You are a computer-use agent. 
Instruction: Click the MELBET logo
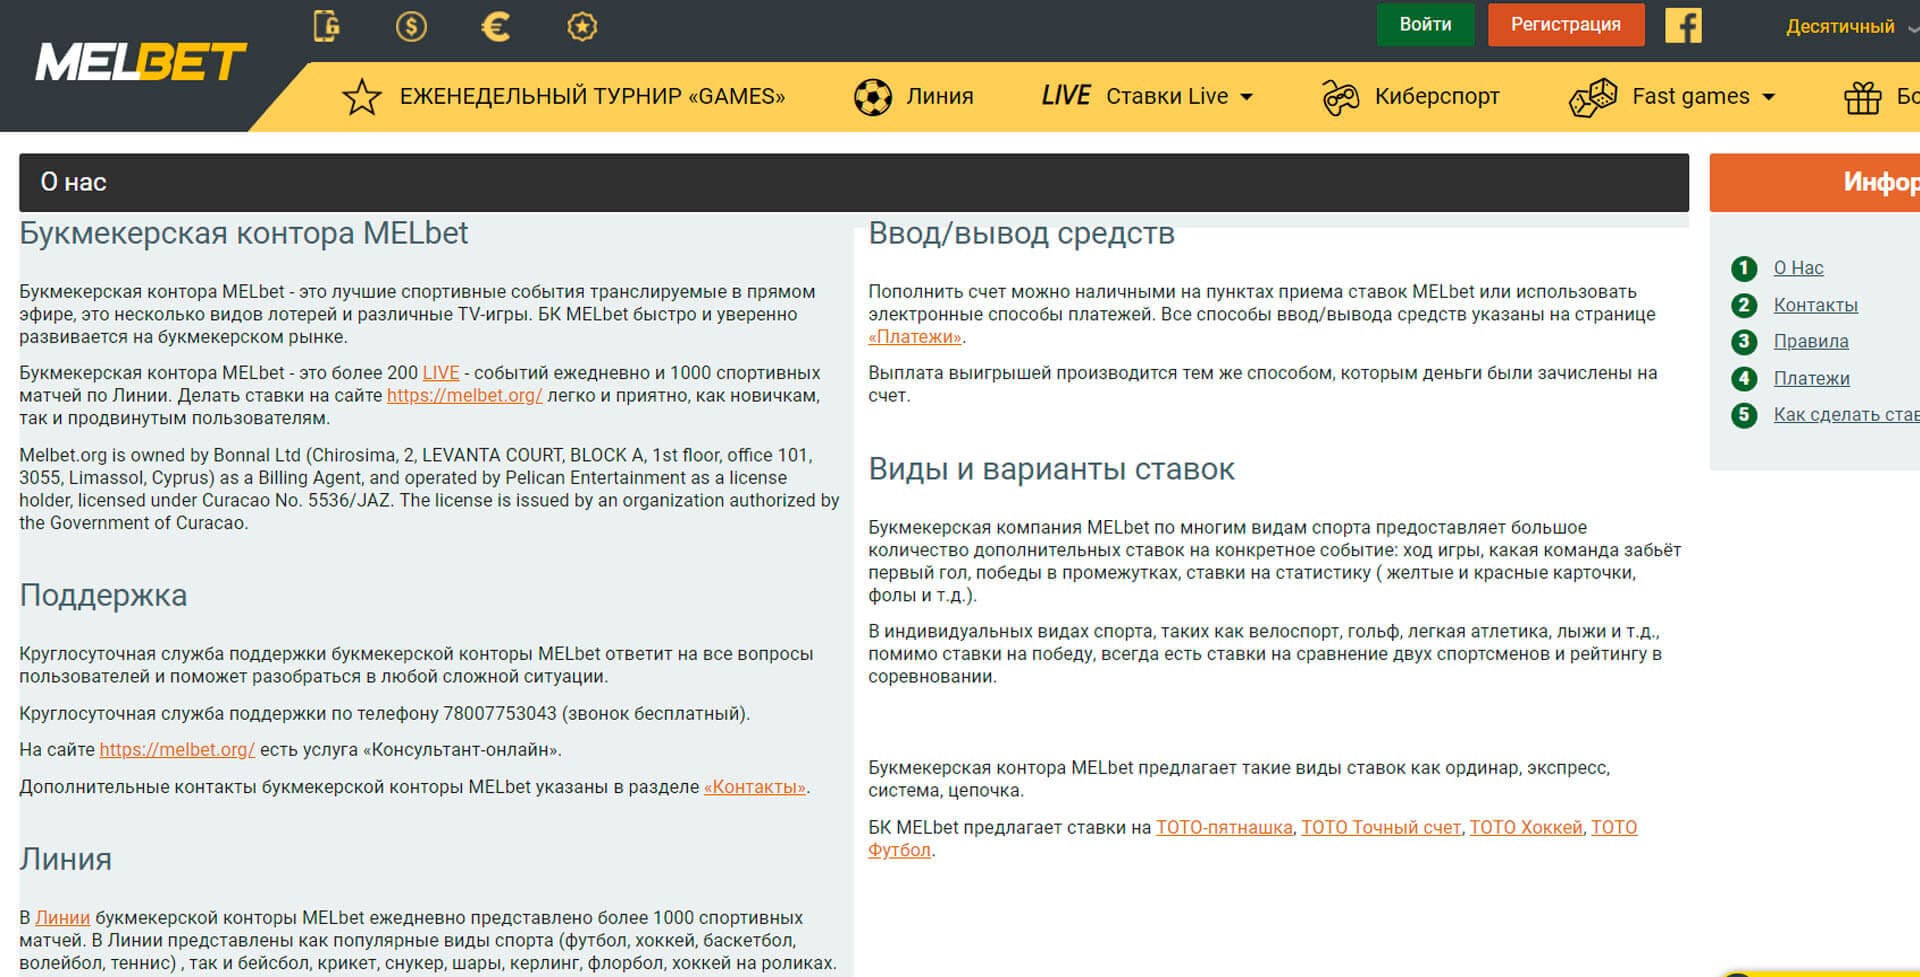(x=140, y=62)
